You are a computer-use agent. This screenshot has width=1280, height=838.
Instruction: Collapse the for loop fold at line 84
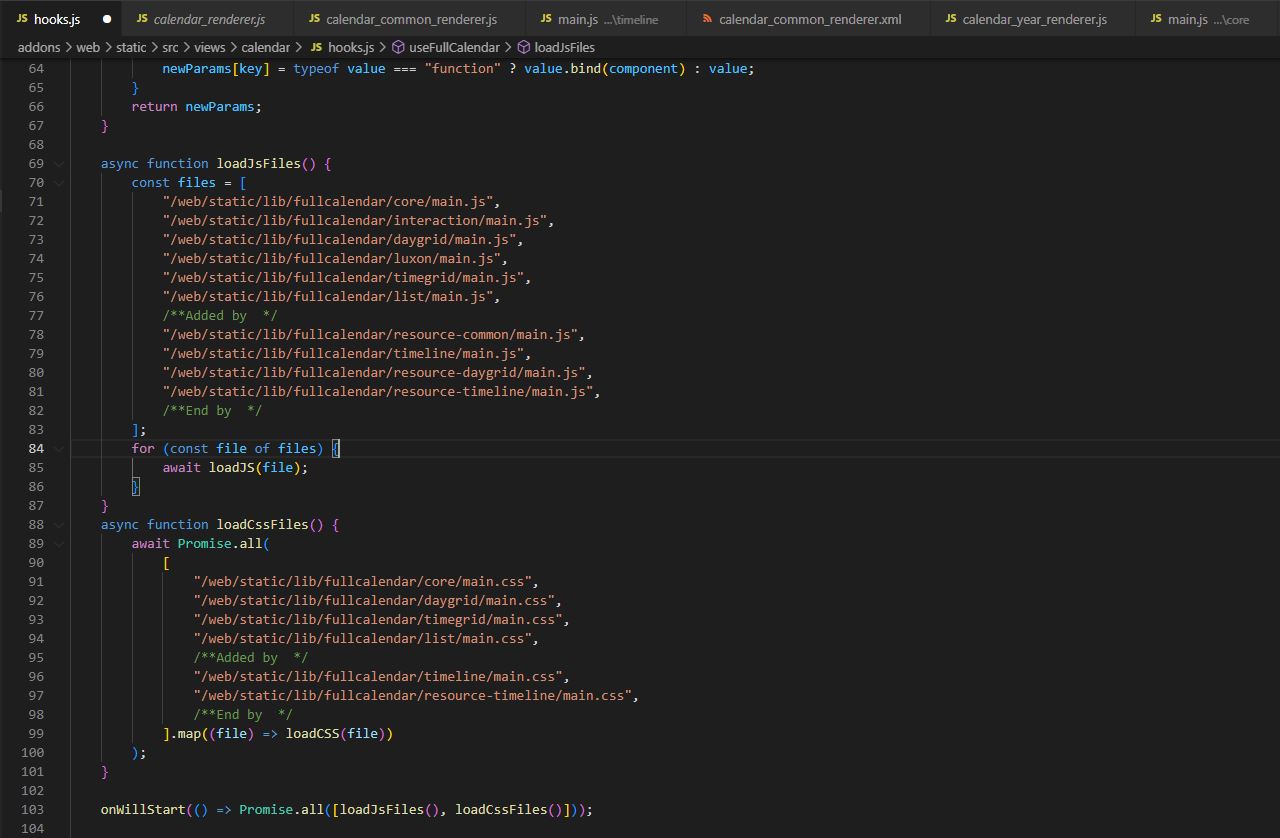coord(57,448)
